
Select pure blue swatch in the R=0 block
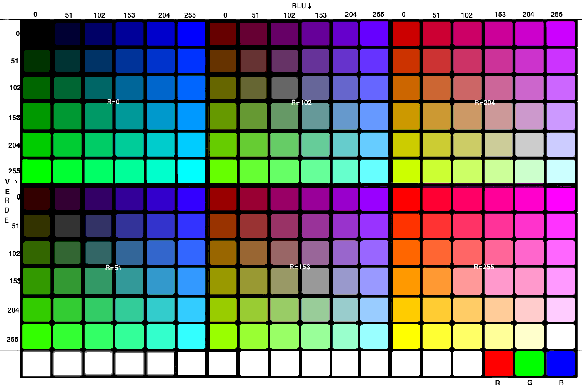(x=191, y=34)
